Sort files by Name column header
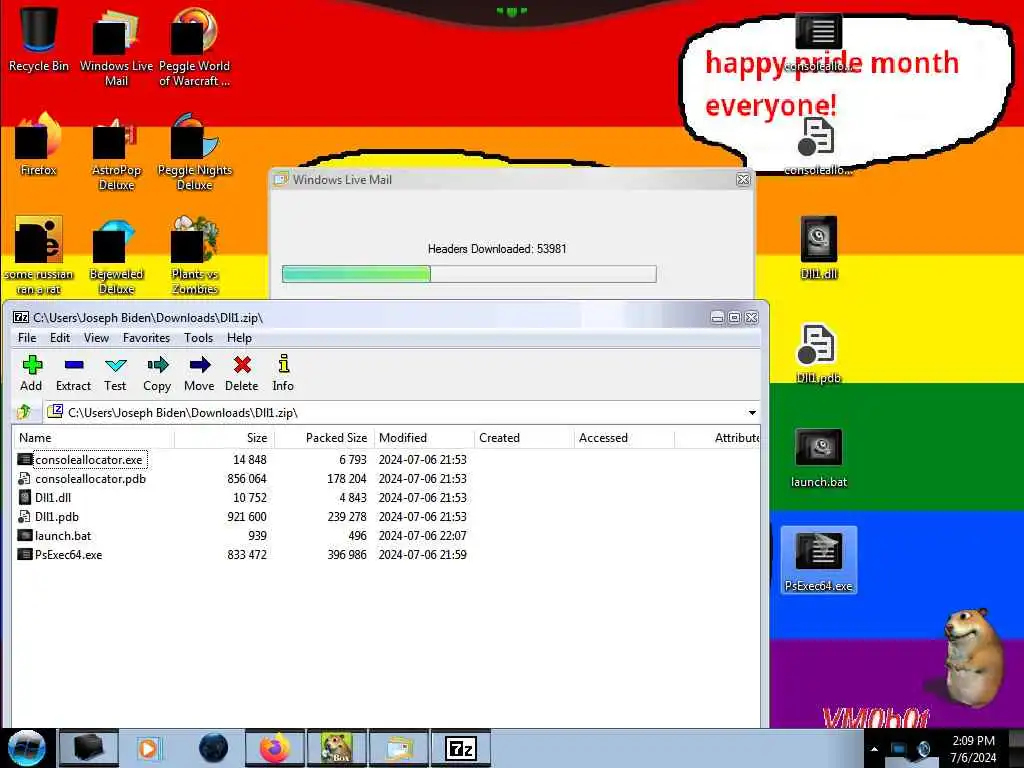1024x768 pixels. [x=93, y=438]
